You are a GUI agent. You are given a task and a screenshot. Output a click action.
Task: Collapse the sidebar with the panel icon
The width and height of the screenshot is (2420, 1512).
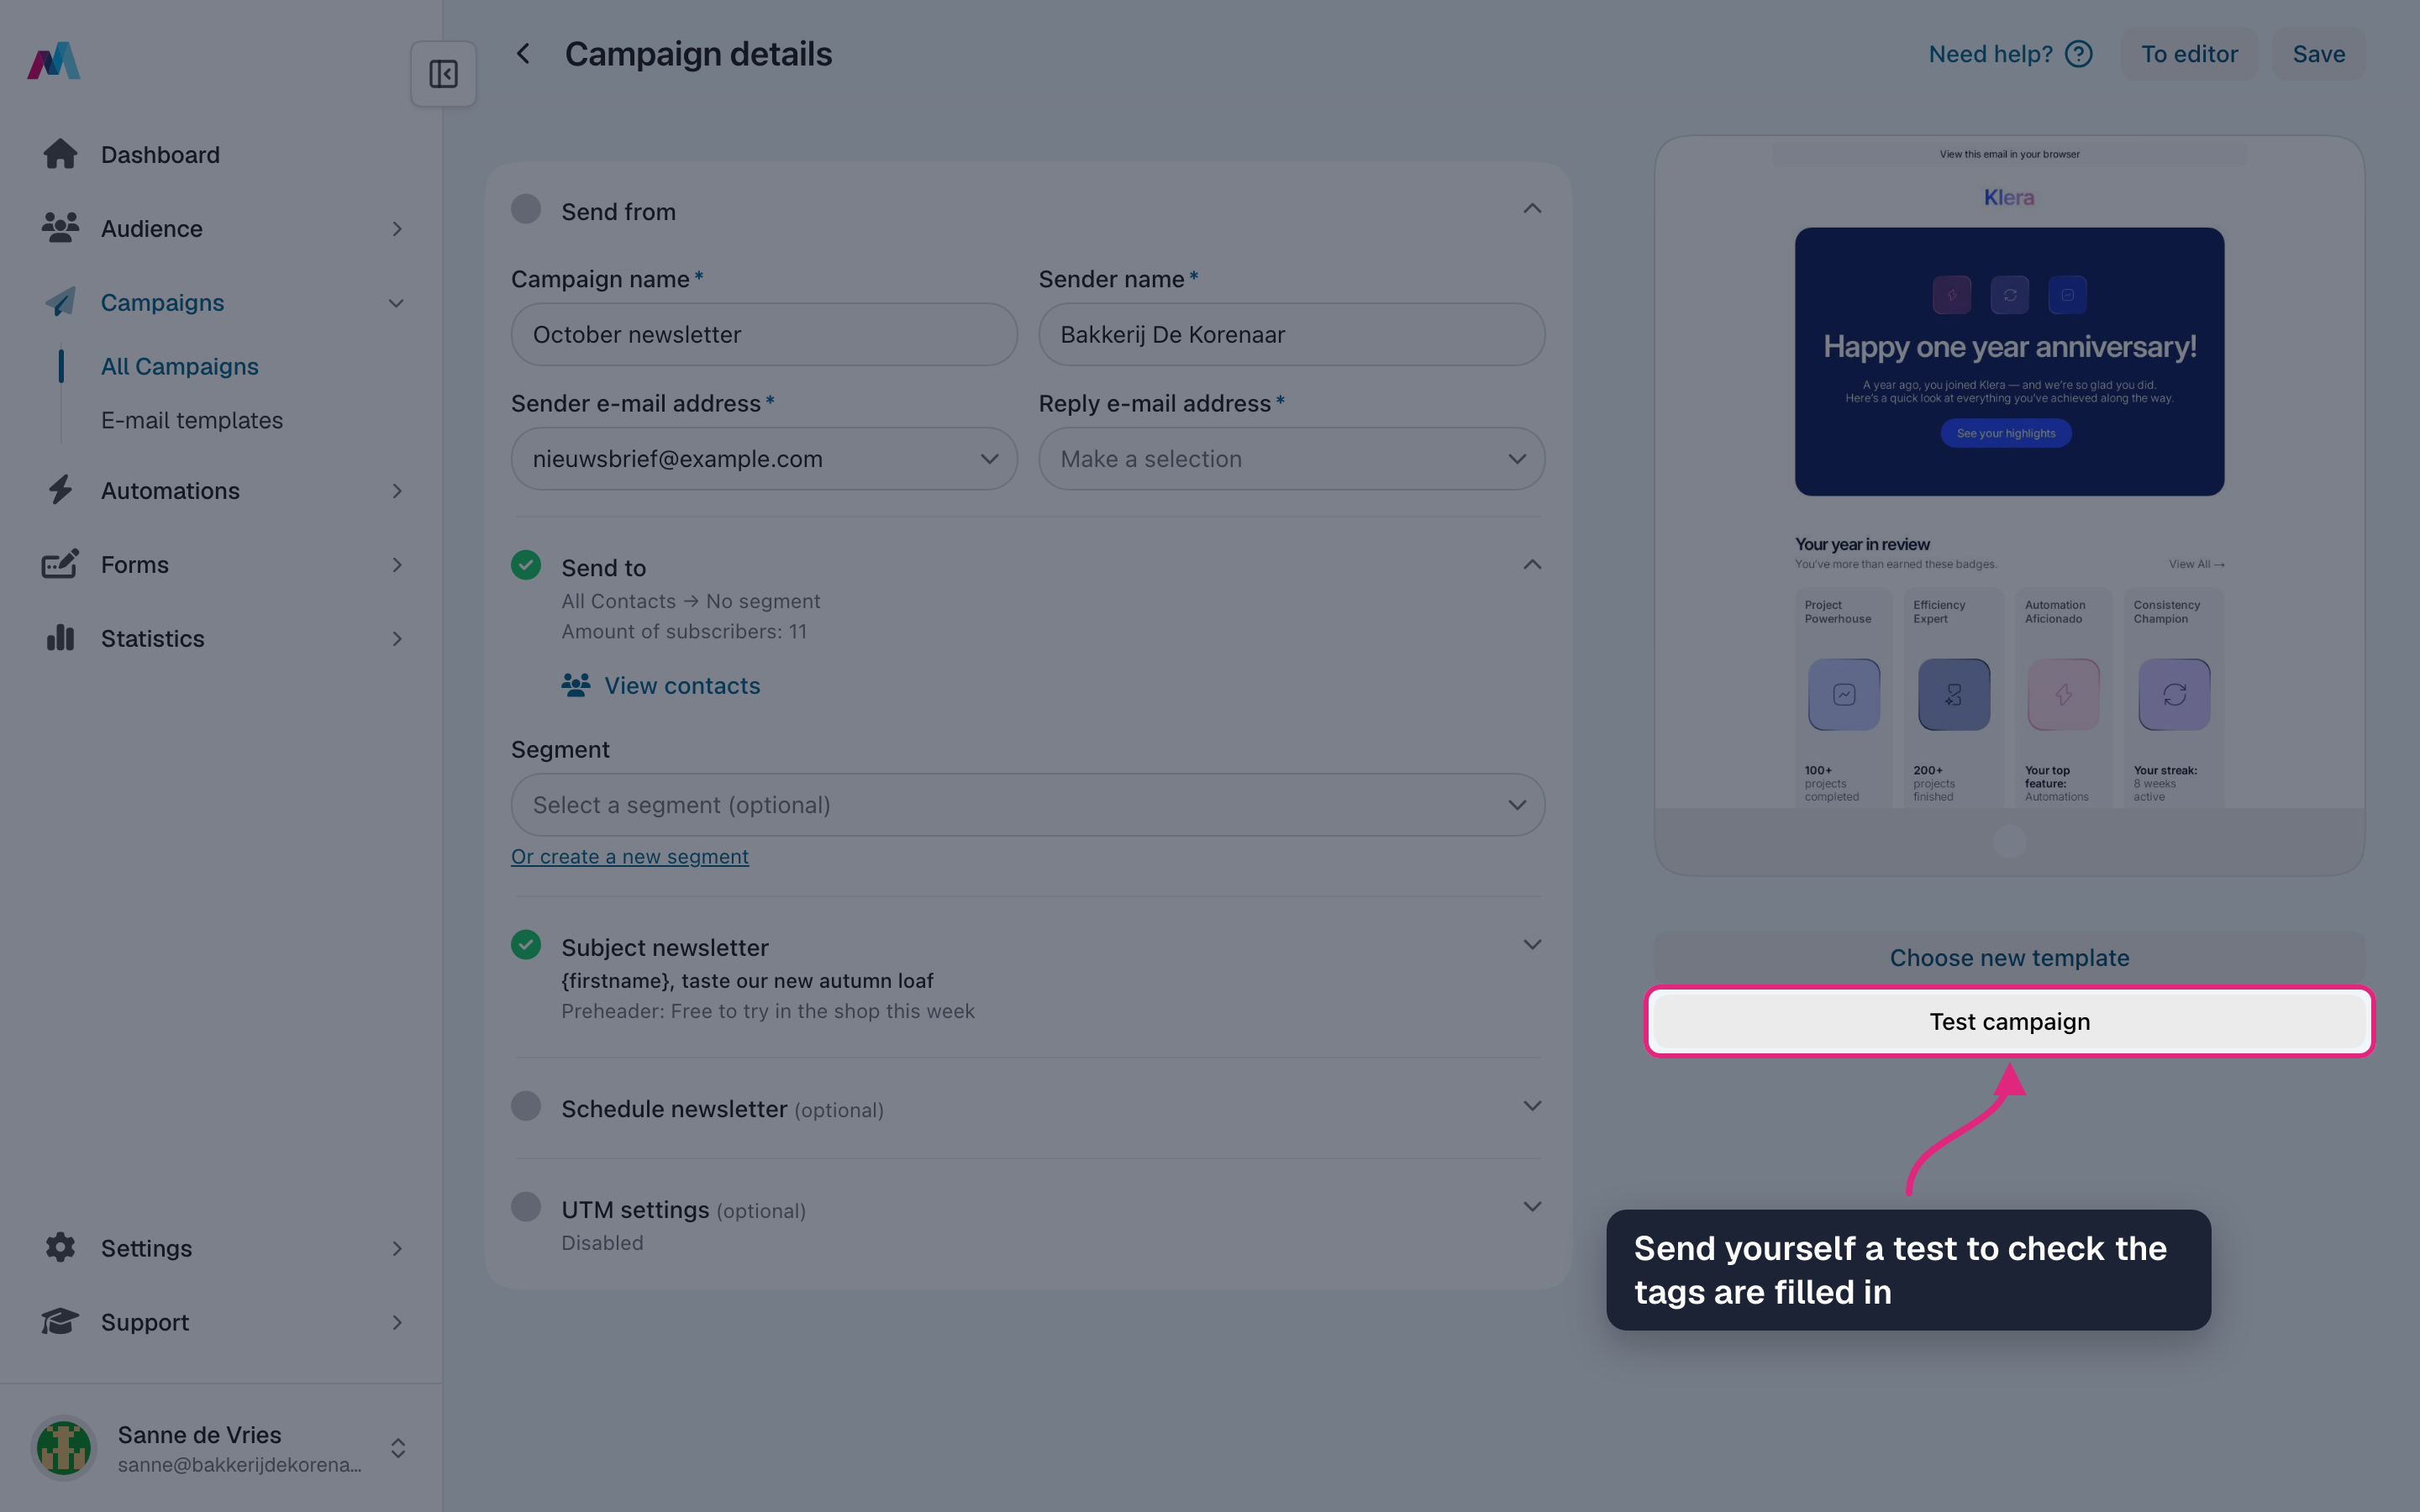(443, 74)
